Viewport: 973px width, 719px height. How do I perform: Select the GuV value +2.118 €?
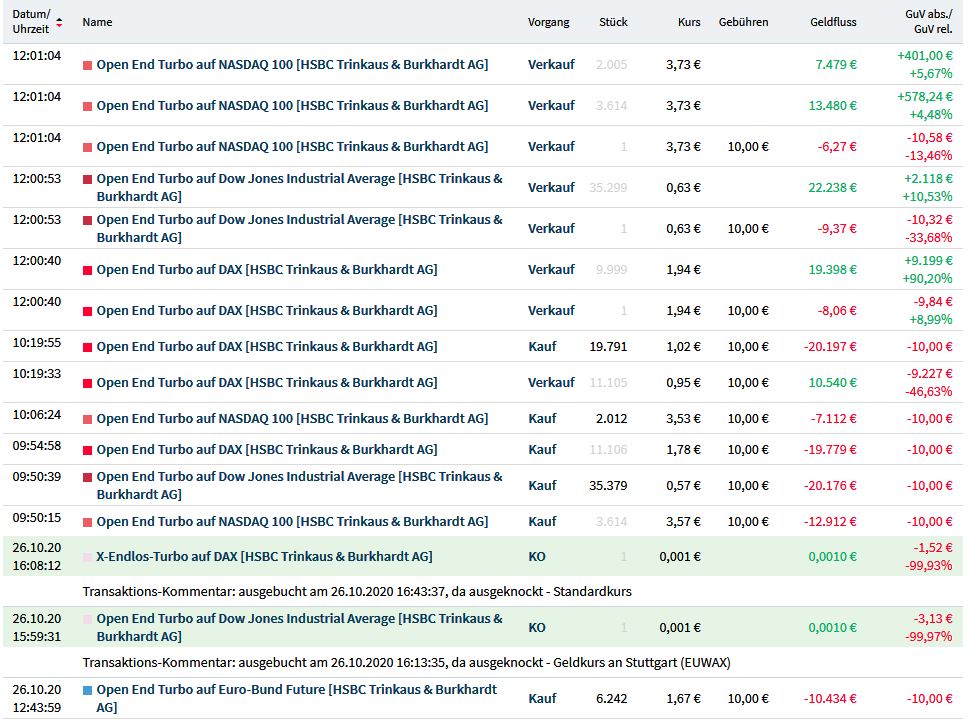pos(928,179)
